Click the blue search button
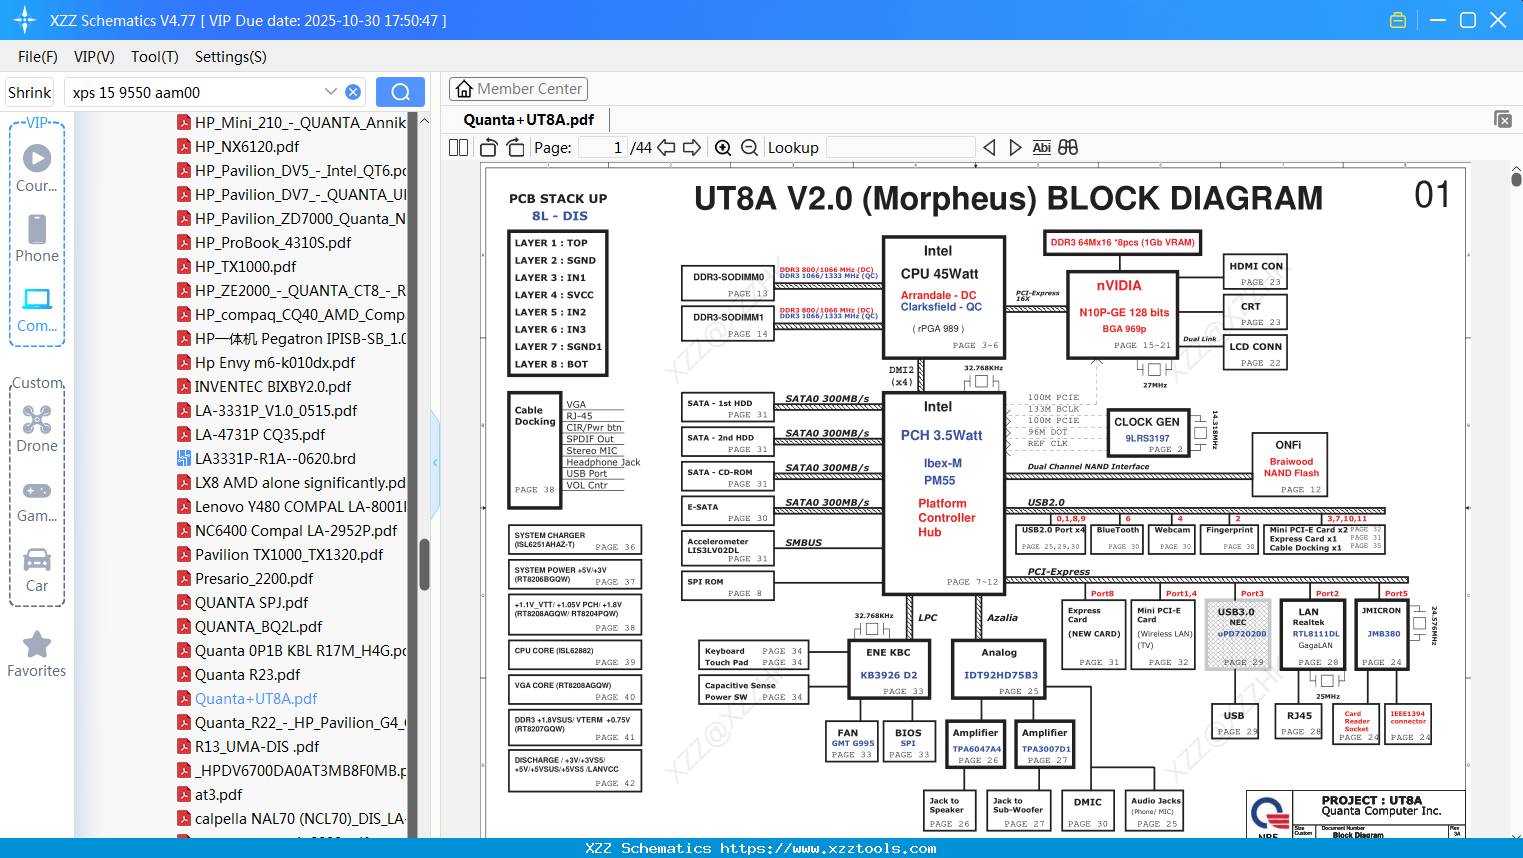Screen dimensions: 1523x858 coord(400,92)
